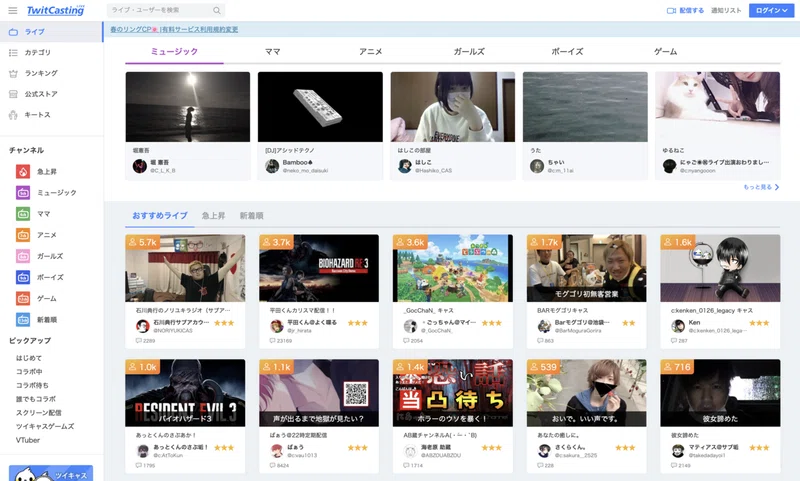This screenshot has height=481, width=800.
Task: Open the cat ゆるねこ stream thumbnail
Action: [717, 107]
